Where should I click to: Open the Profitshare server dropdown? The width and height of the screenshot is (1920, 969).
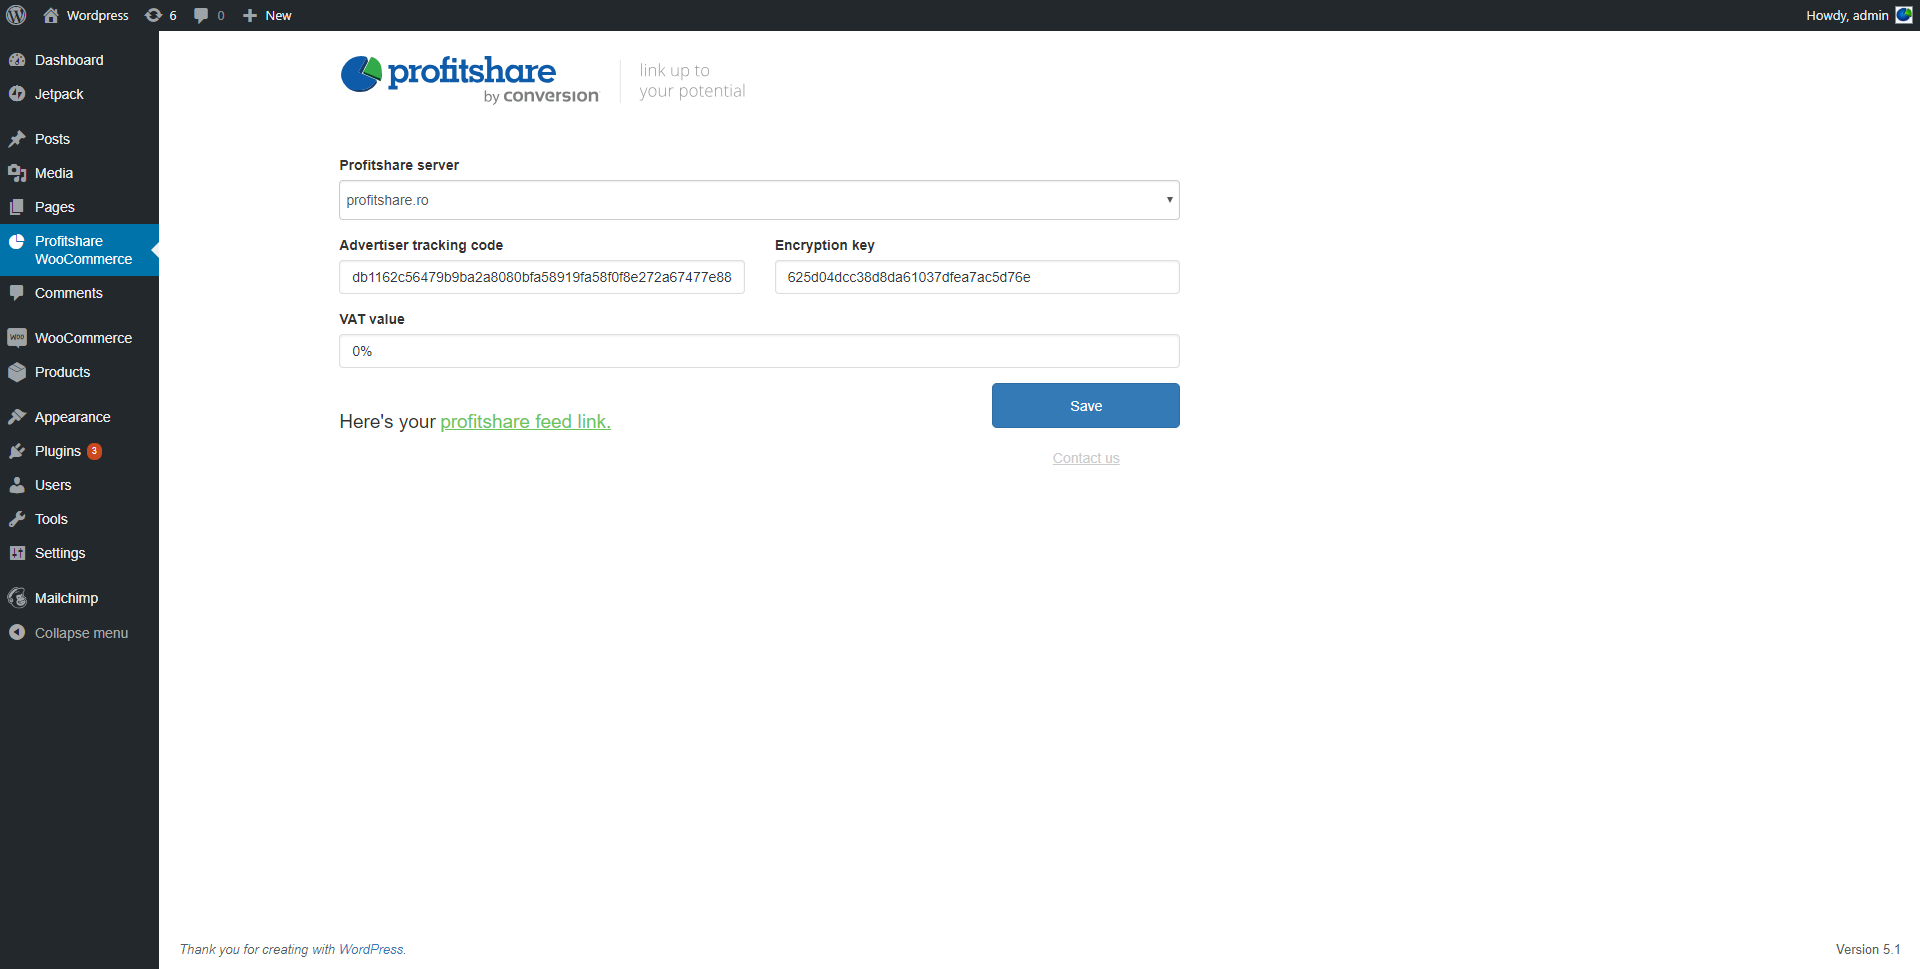click(759, 200)
